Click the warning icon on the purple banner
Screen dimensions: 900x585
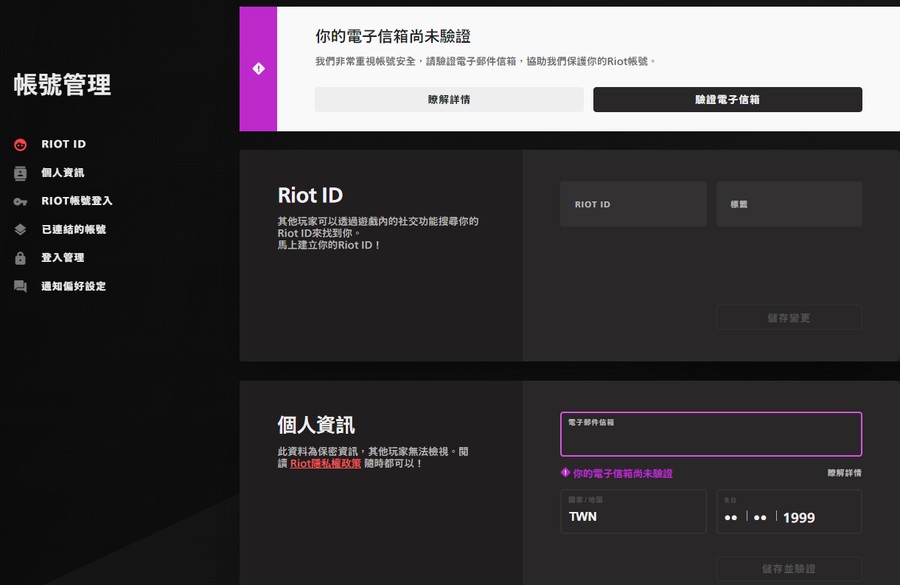259,69
